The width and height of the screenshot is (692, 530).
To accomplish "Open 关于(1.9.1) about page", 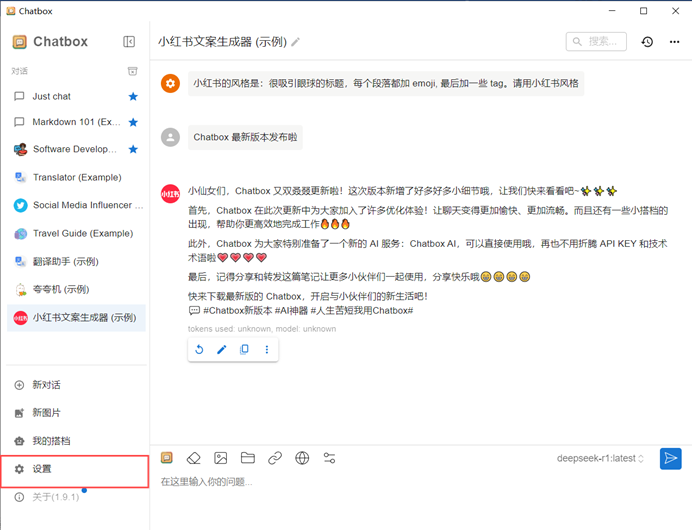I will [x=76, y=497].
